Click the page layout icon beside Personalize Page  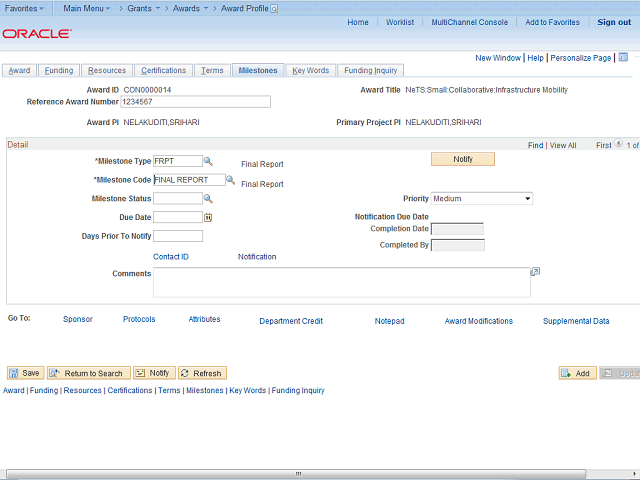pyautogui.click(x=623, y=57)
